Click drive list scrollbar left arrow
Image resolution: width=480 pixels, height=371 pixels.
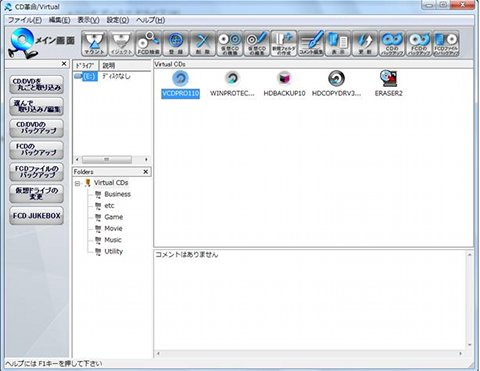coord(77,160)
